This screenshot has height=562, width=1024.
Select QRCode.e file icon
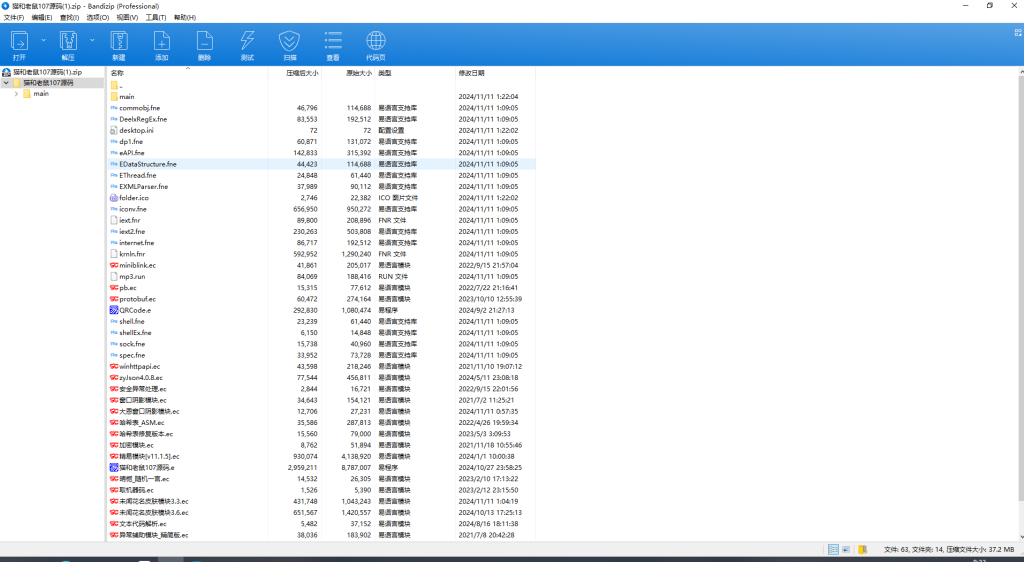[x=114, y=310]
